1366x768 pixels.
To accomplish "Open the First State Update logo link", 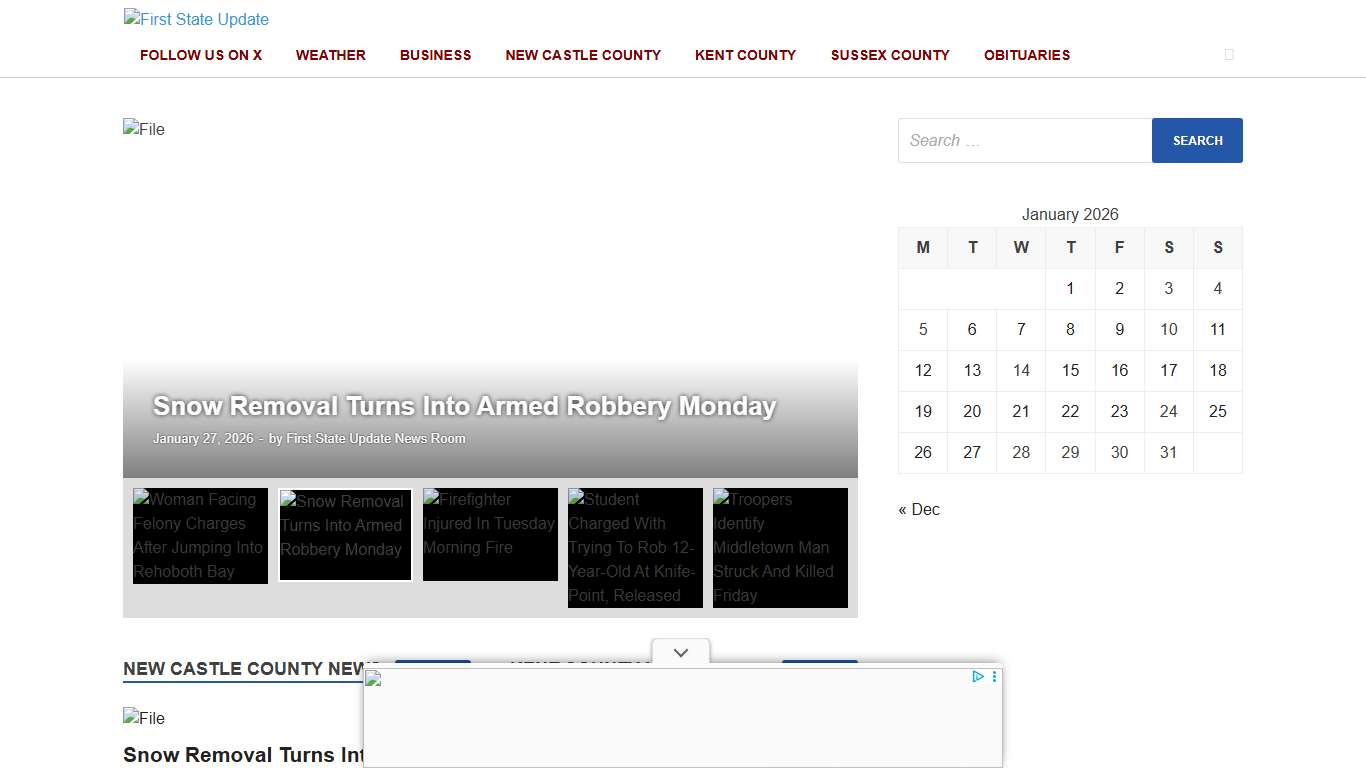I will tap(196, 19).
